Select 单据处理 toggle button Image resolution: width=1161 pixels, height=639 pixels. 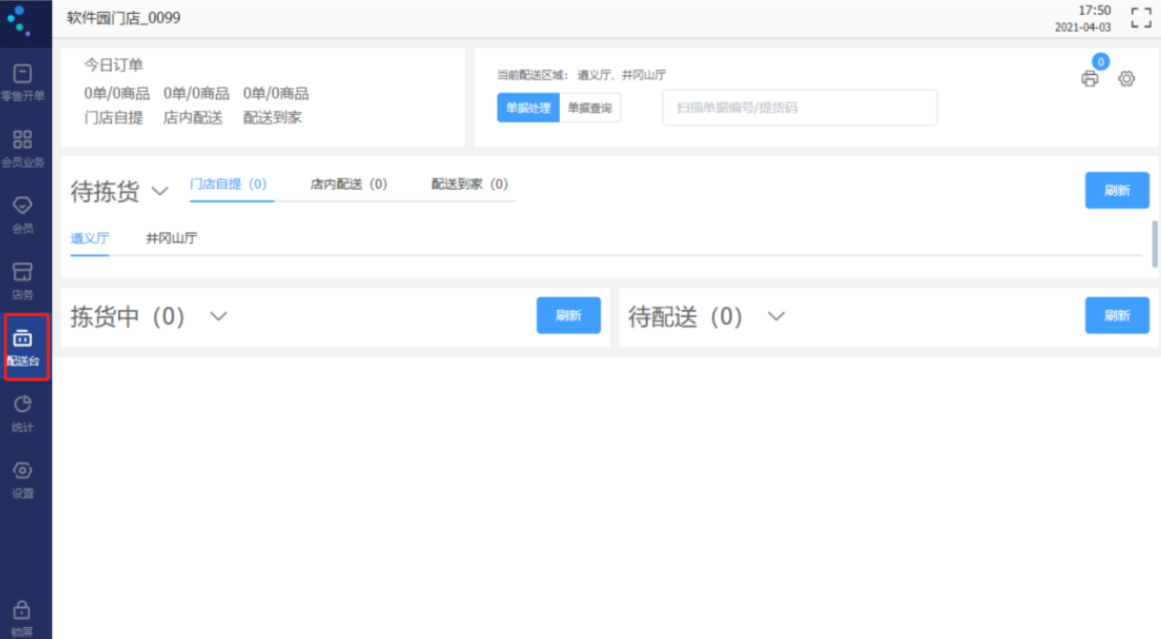(528, 108)
